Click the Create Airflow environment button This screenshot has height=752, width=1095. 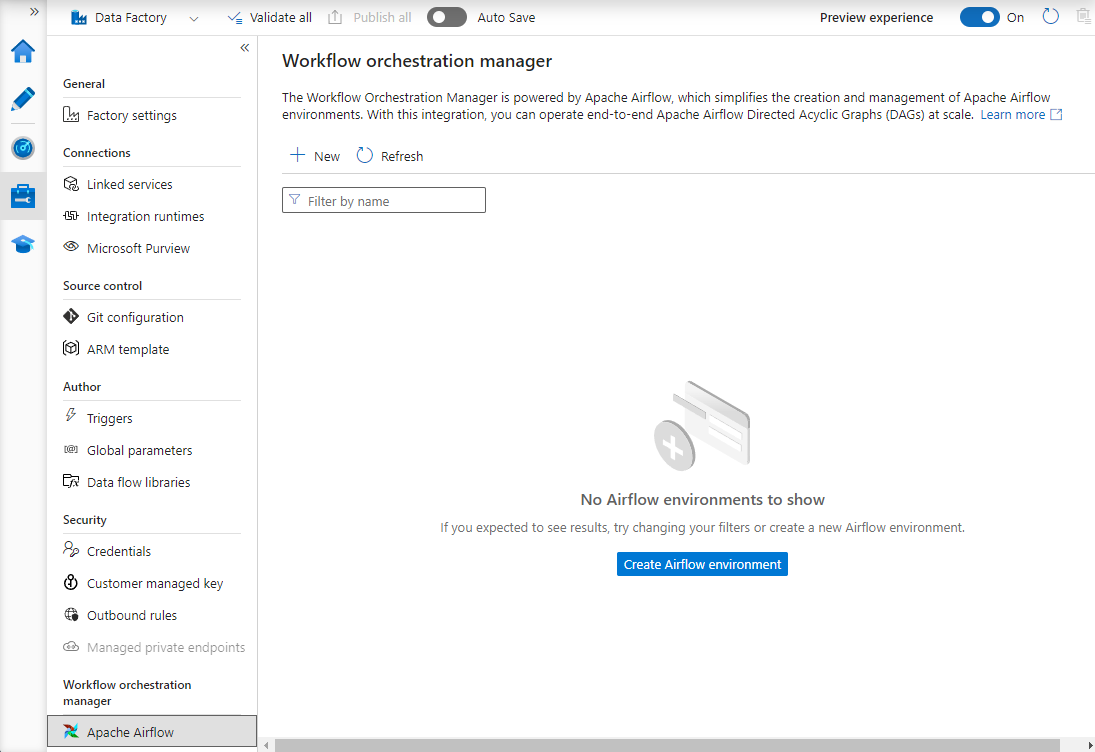(701, 563)
